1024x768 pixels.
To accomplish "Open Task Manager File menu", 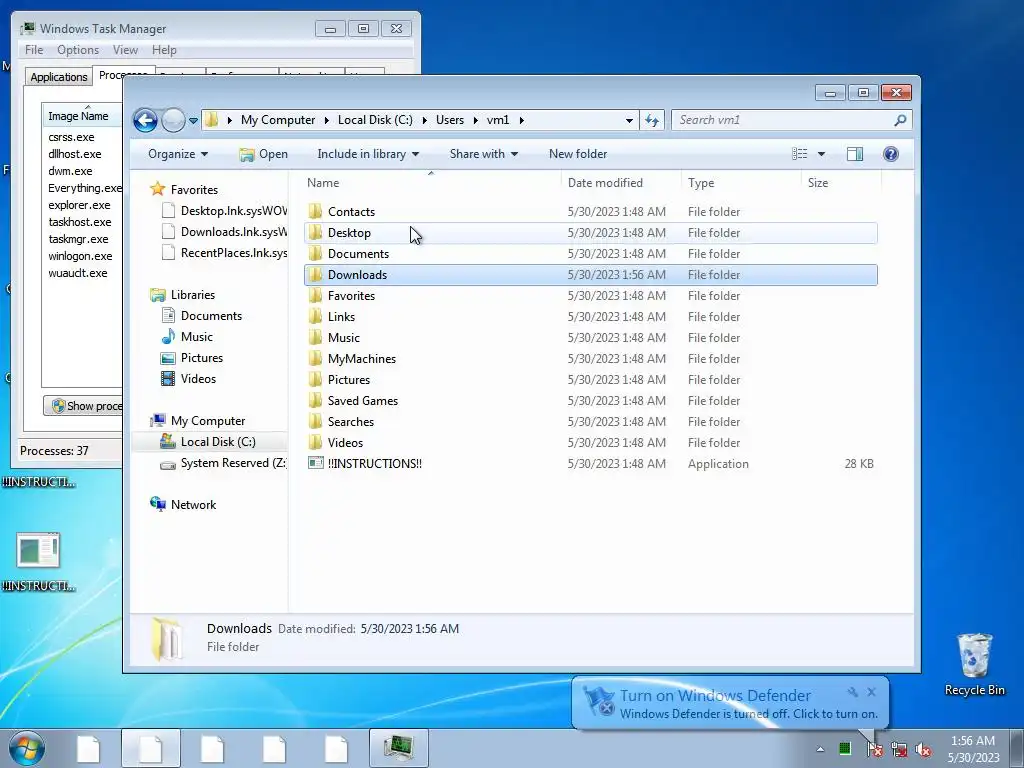I will [34, 50].
